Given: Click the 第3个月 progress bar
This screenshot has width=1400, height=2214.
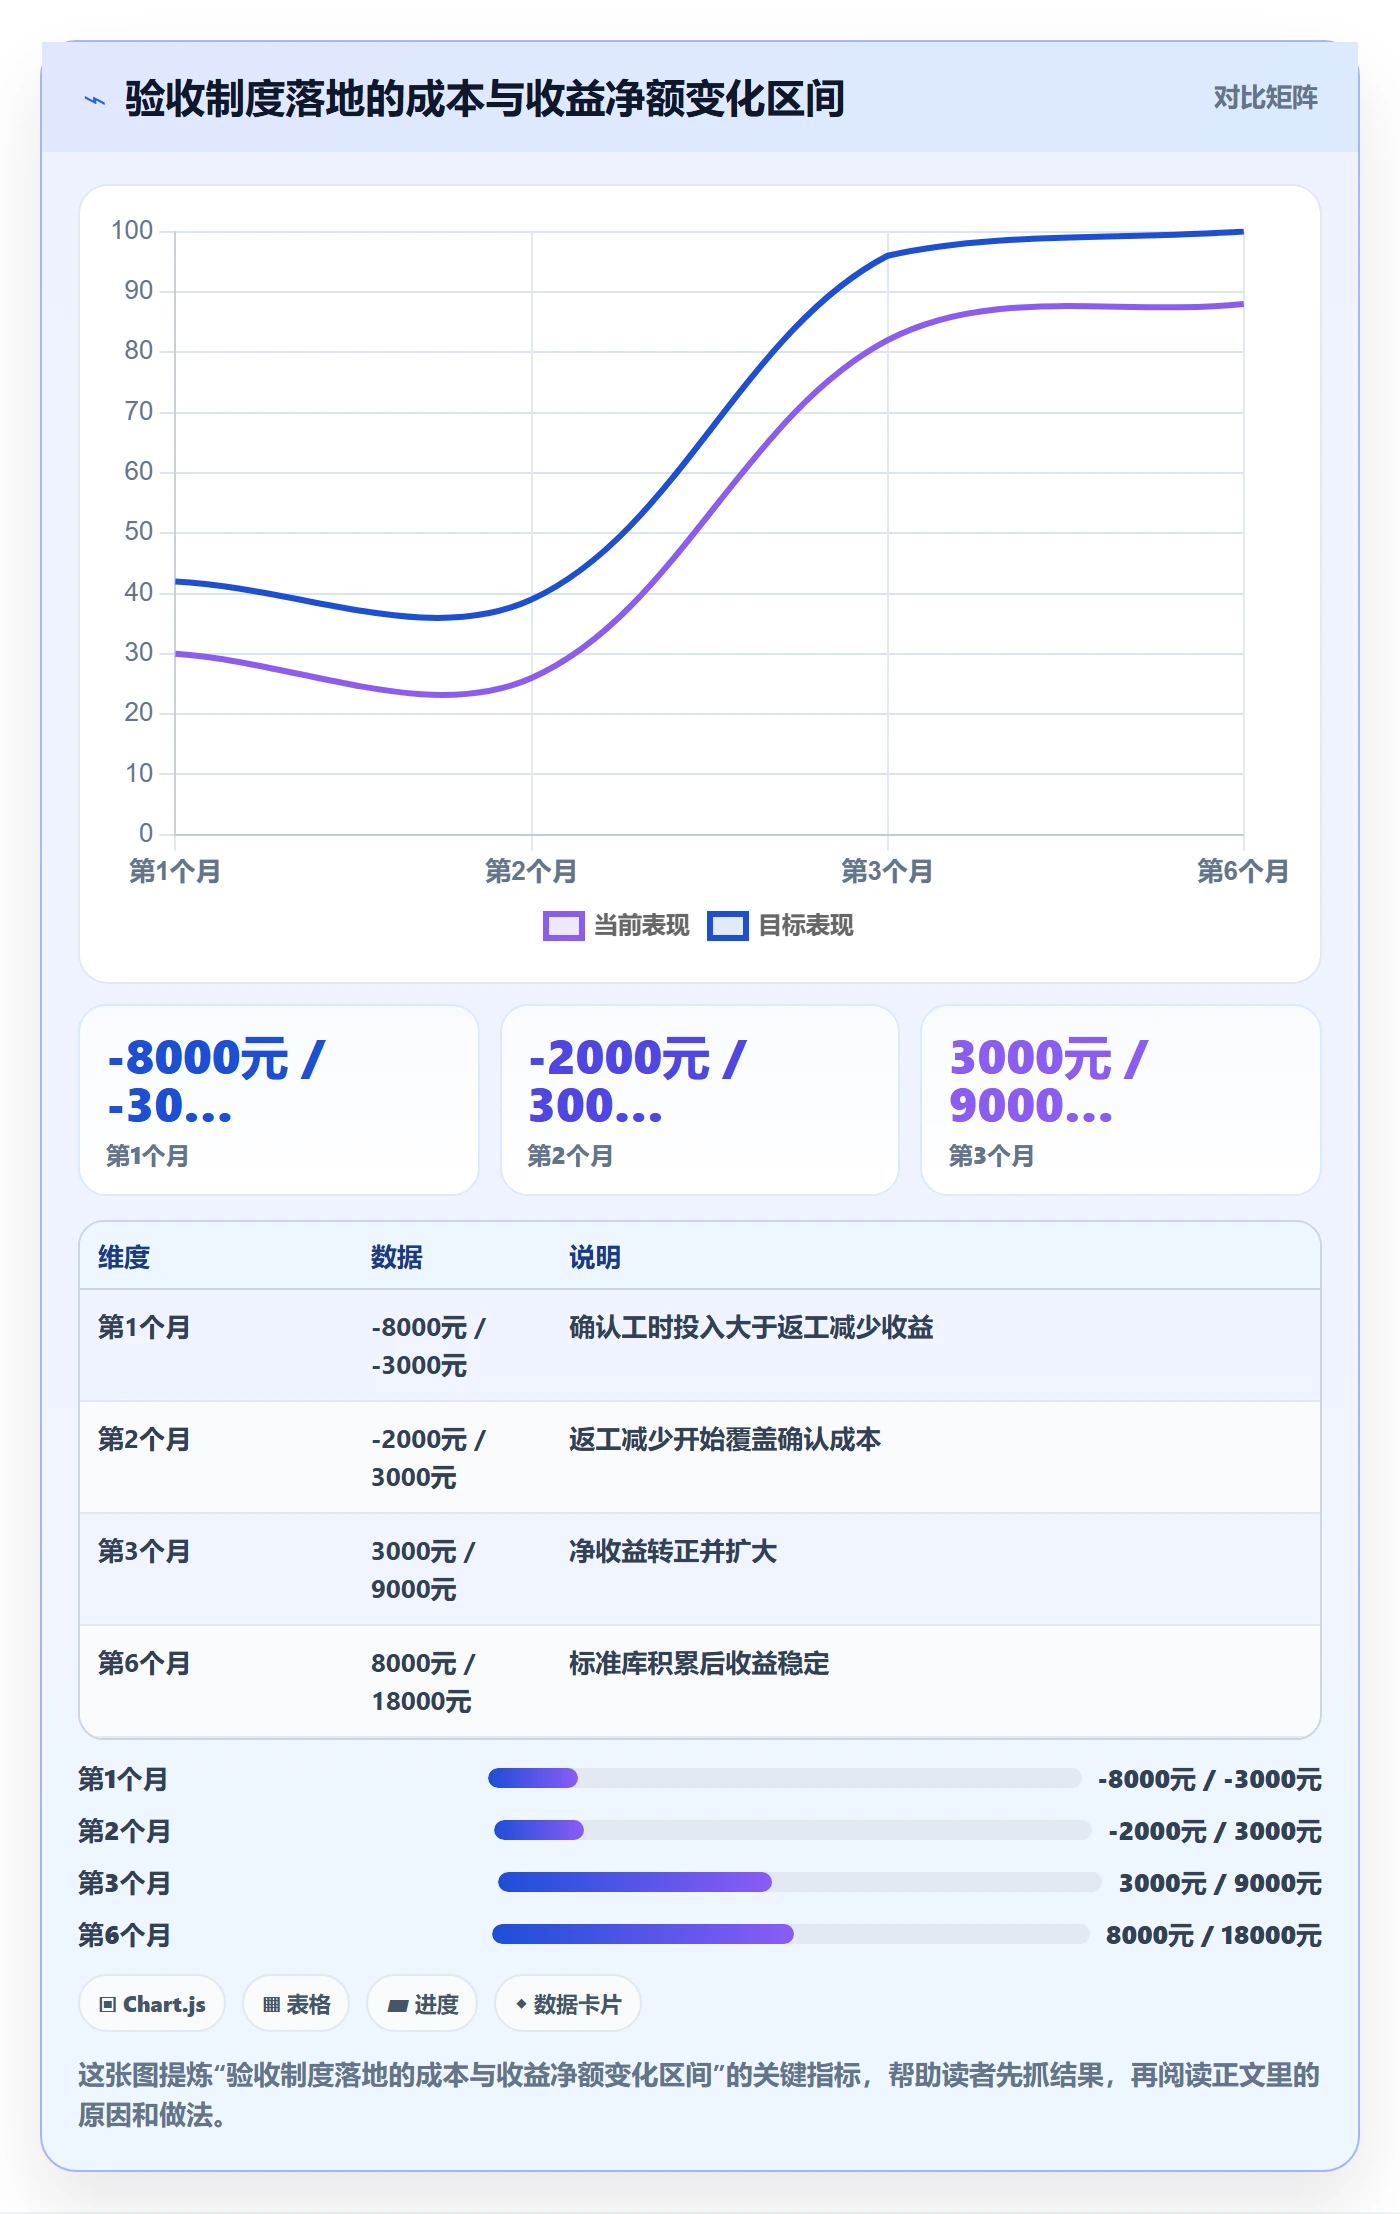Looking at the screenshot, I should (800, 1882).
